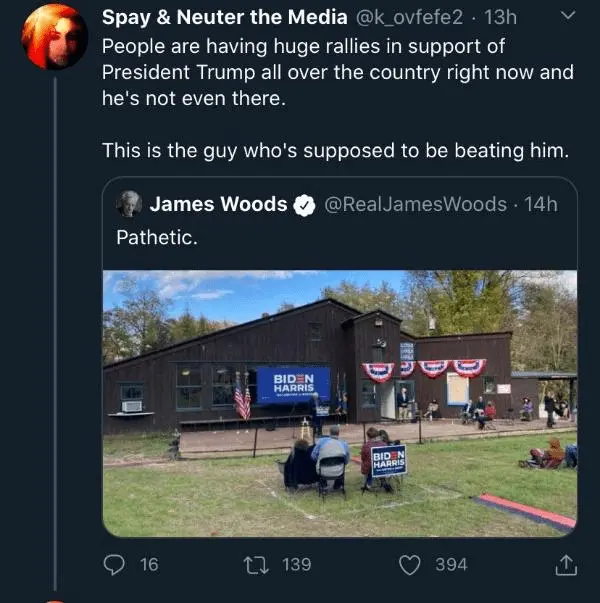
Task: Click the 13h tweet timestamp
Action: point(500,18)
